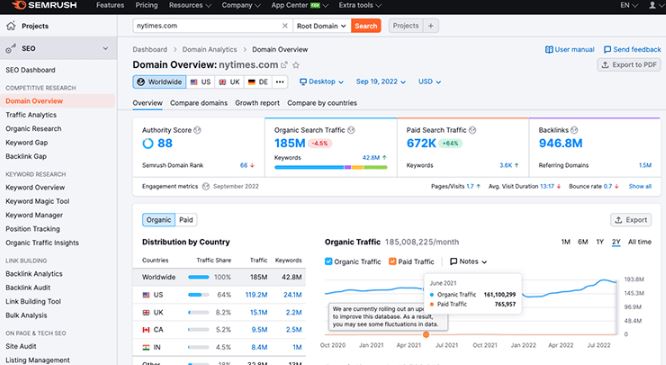Open Notes dropdown on chart
666x365 pixels.
pos(468,261)
